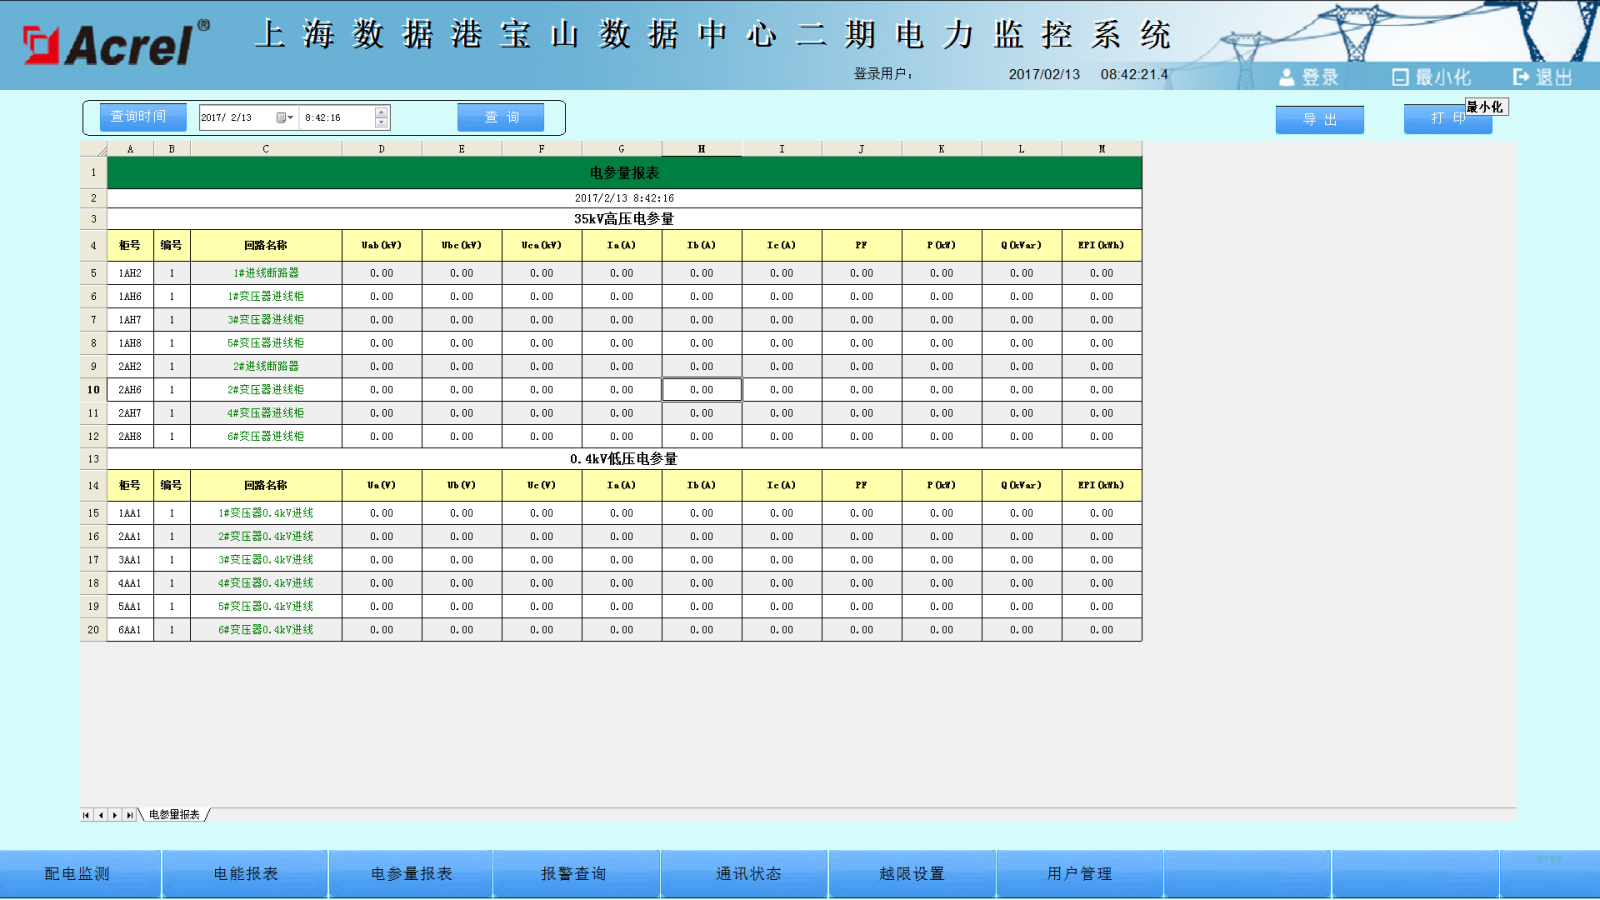The width and height of the screenshot is (1600, 900).
Task: Go to next sheet tab arrow
Action: coord(115,815)
